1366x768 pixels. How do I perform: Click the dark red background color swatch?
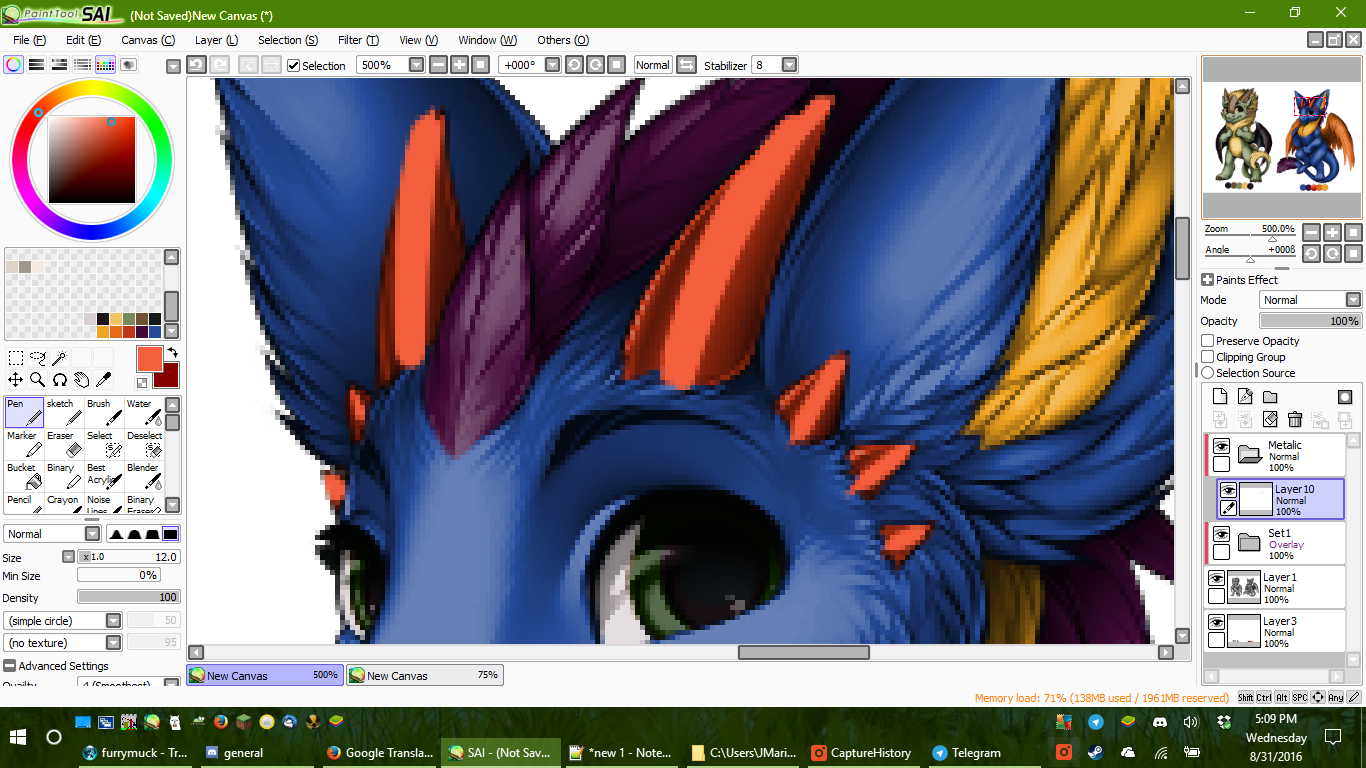[166, 376]
